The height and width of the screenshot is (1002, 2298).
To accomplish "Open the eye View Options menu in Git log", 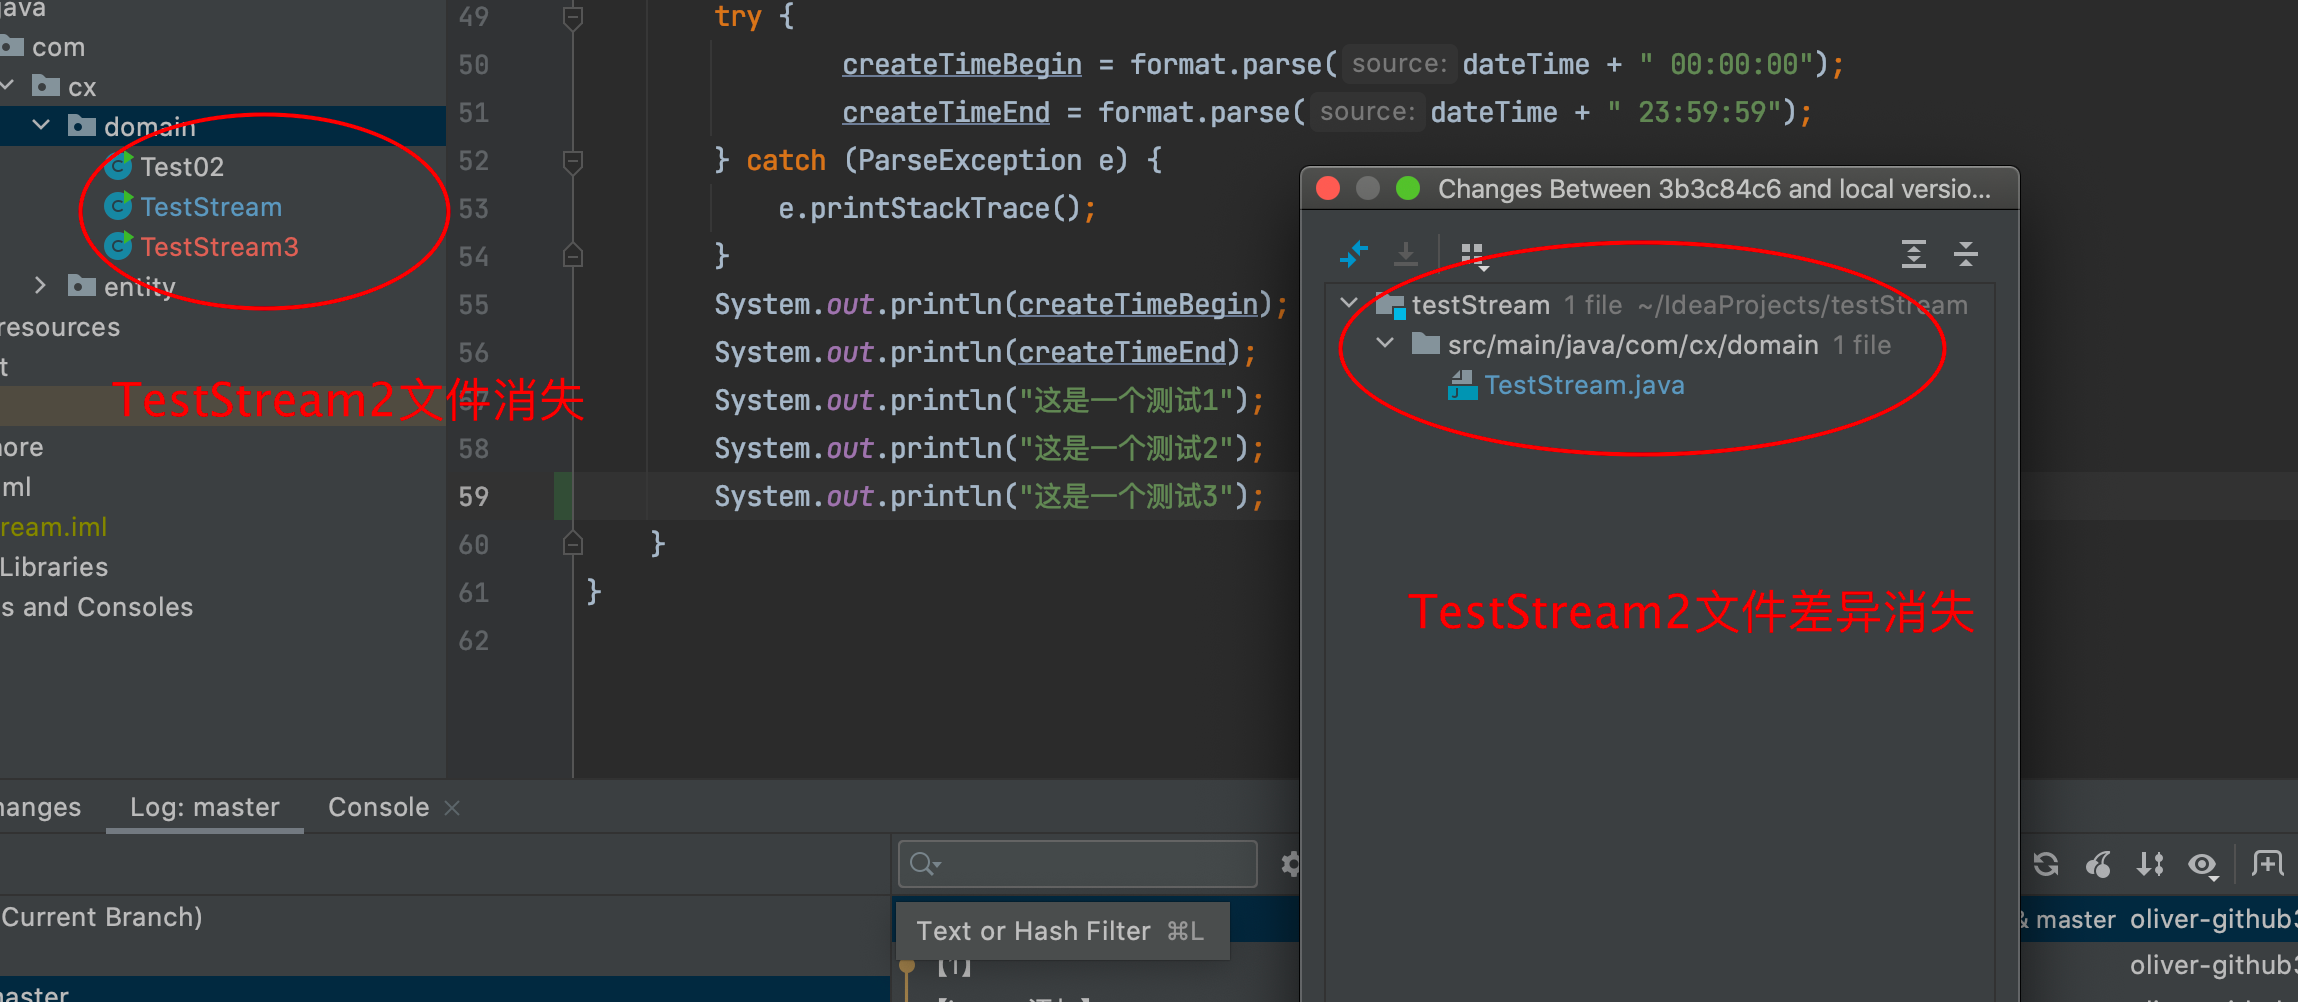I will click(2203, 865).
